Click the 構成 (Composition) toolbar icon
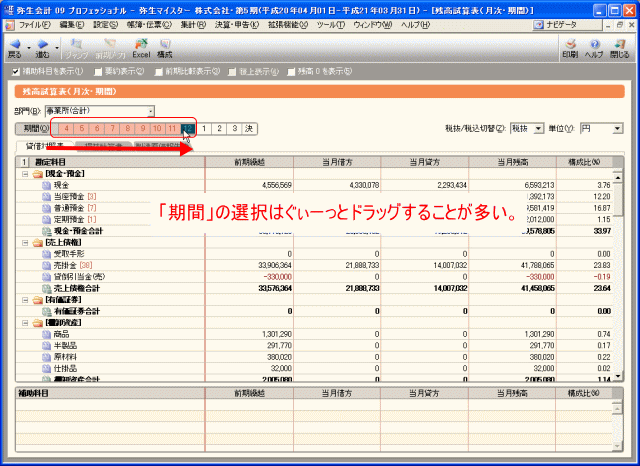The width and height of the screenshot is (640, 466). click(164, 46)
